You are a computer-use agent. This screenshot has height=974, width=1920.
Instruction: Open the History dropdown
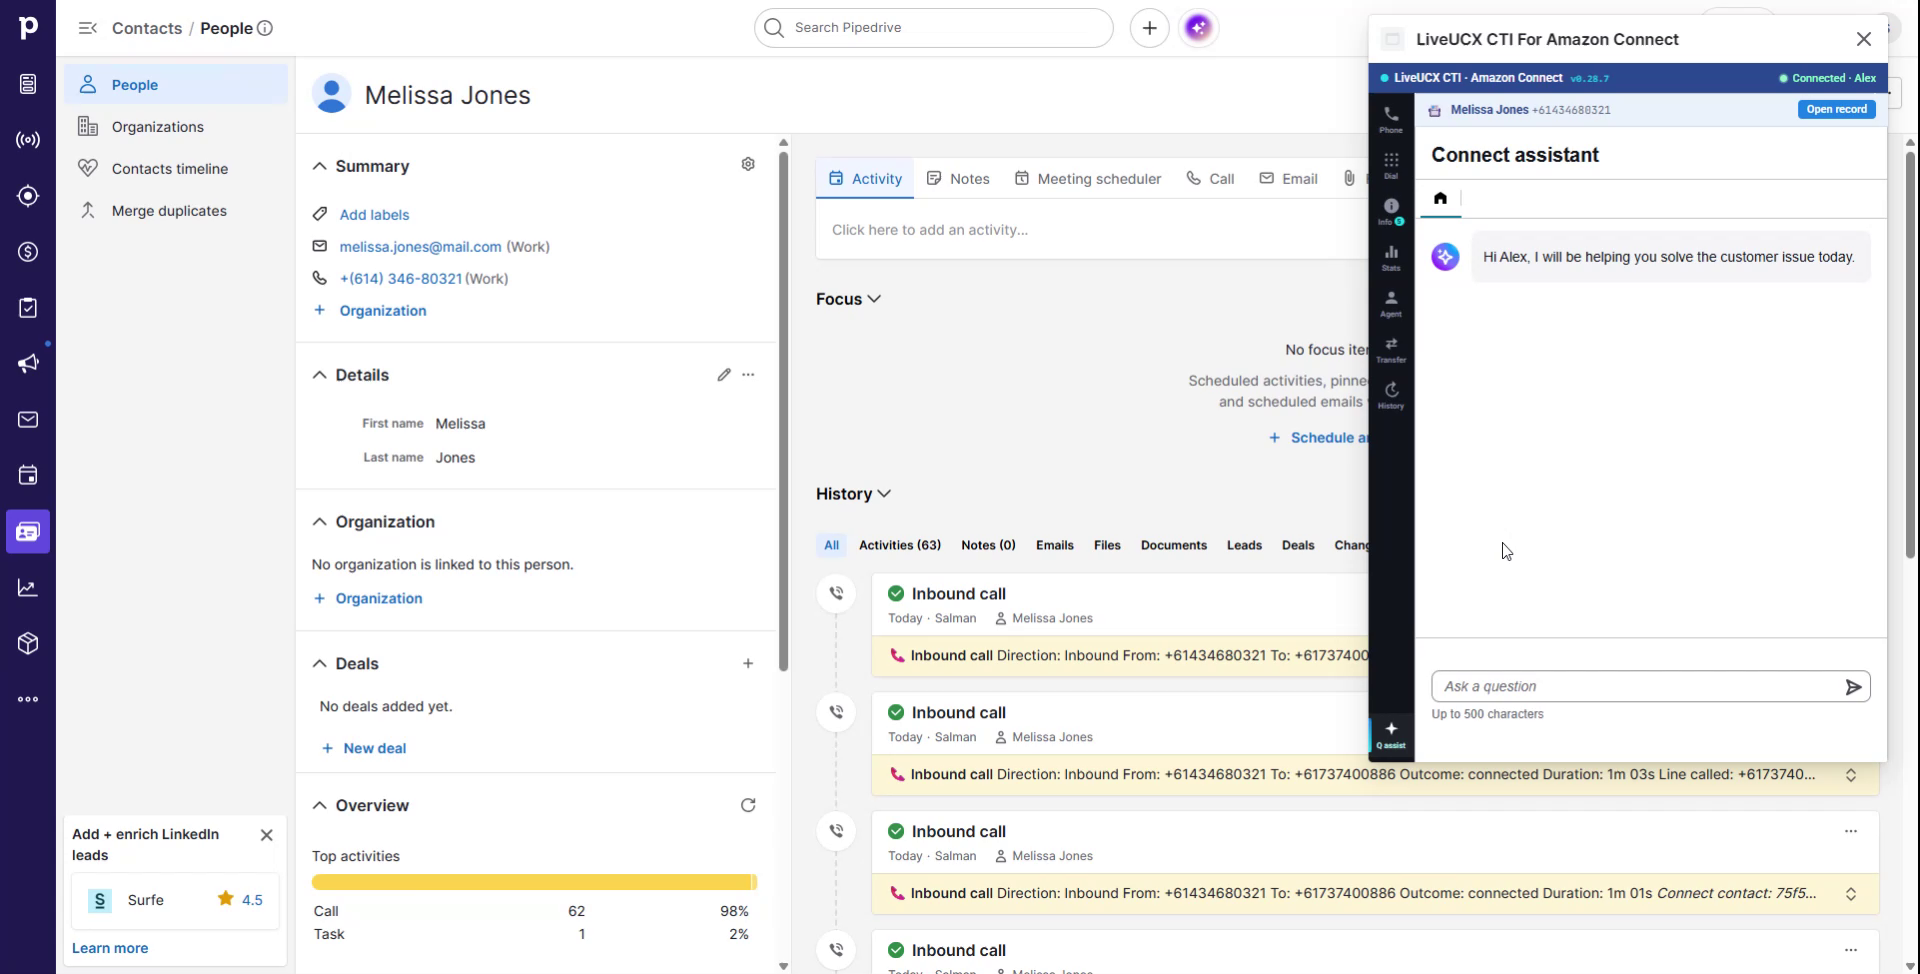(x=853, y=494)
